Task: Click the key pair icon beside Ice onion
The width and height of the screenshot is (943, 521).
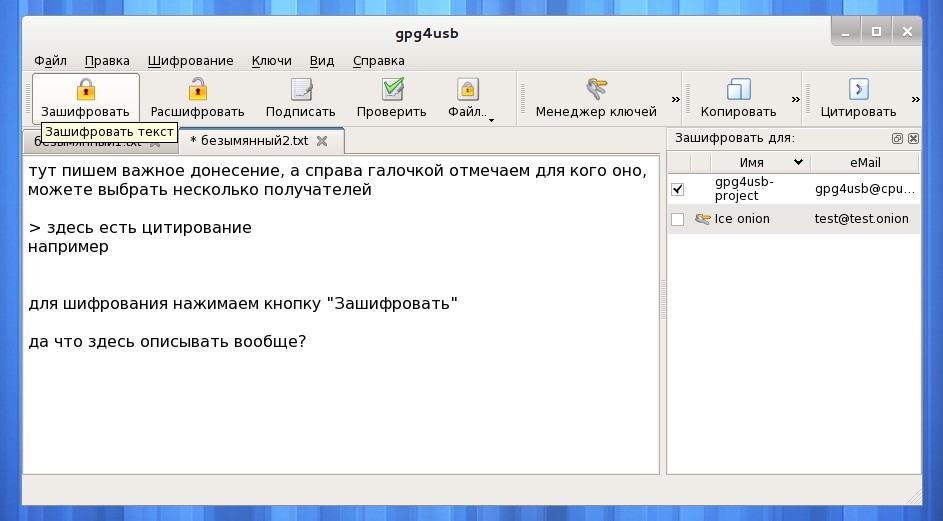Action: [x=702, y=219]
